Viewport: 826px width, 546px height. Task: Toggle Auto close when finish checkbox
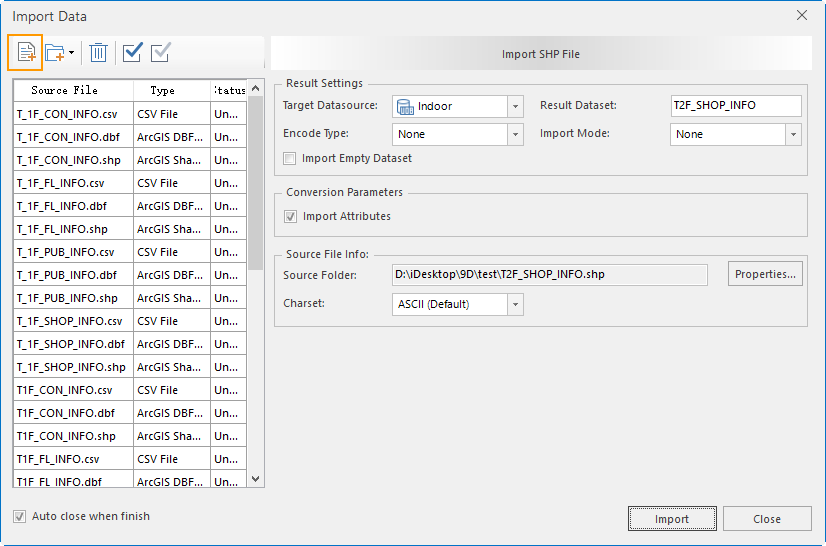[20, 516]
